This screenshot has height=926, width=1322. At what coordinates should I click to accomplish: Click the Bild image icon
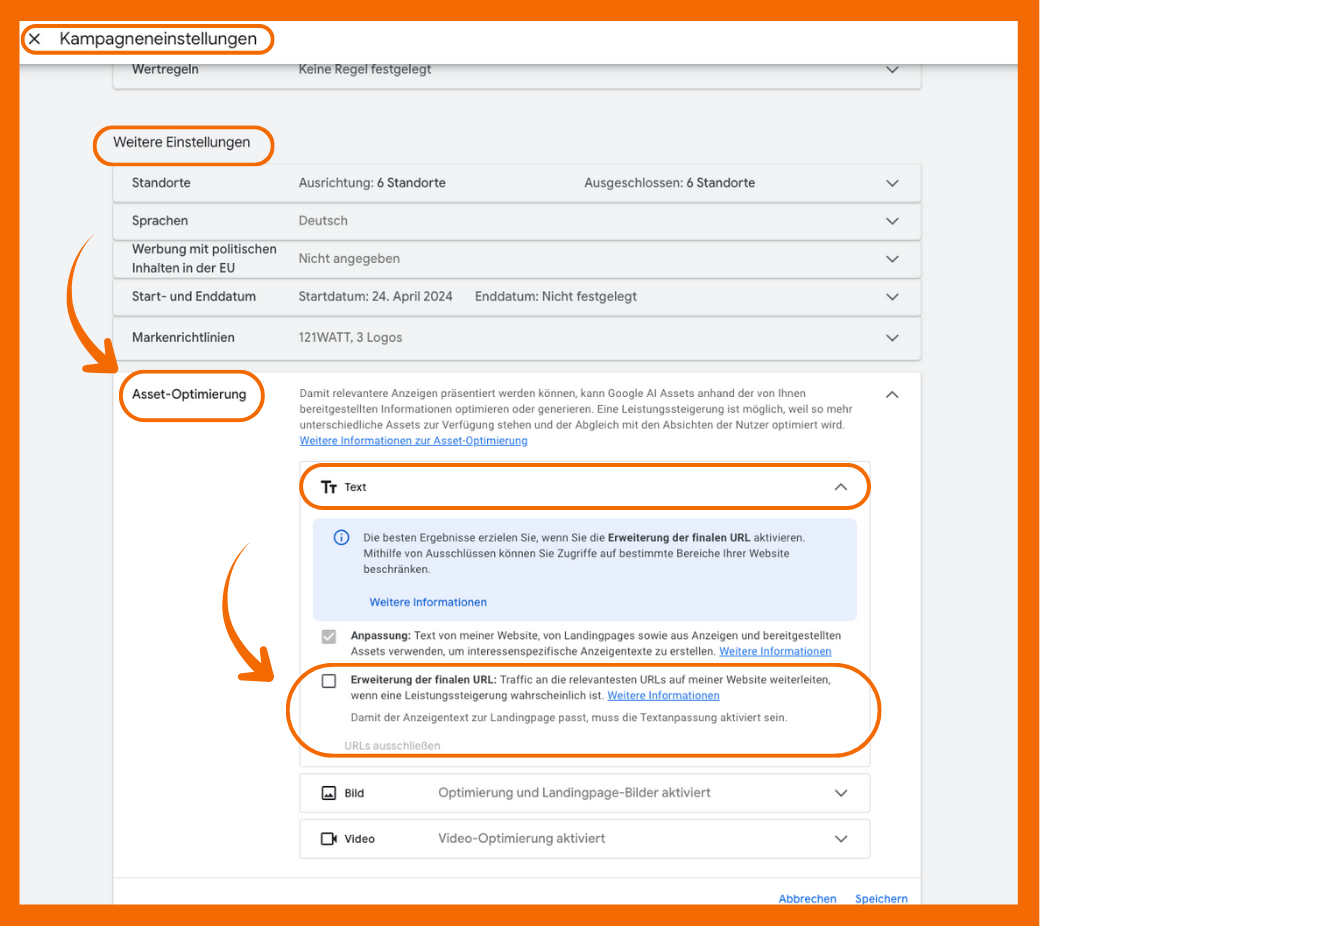tap(328, 793)
